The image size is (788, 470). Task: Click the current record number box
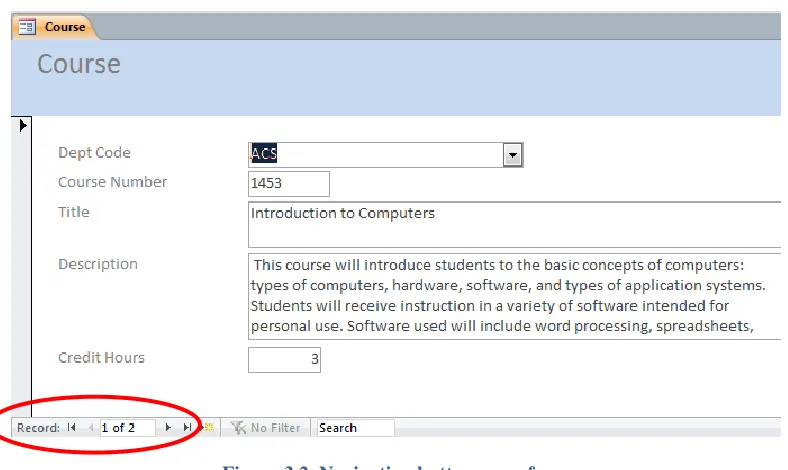(127, 428)
